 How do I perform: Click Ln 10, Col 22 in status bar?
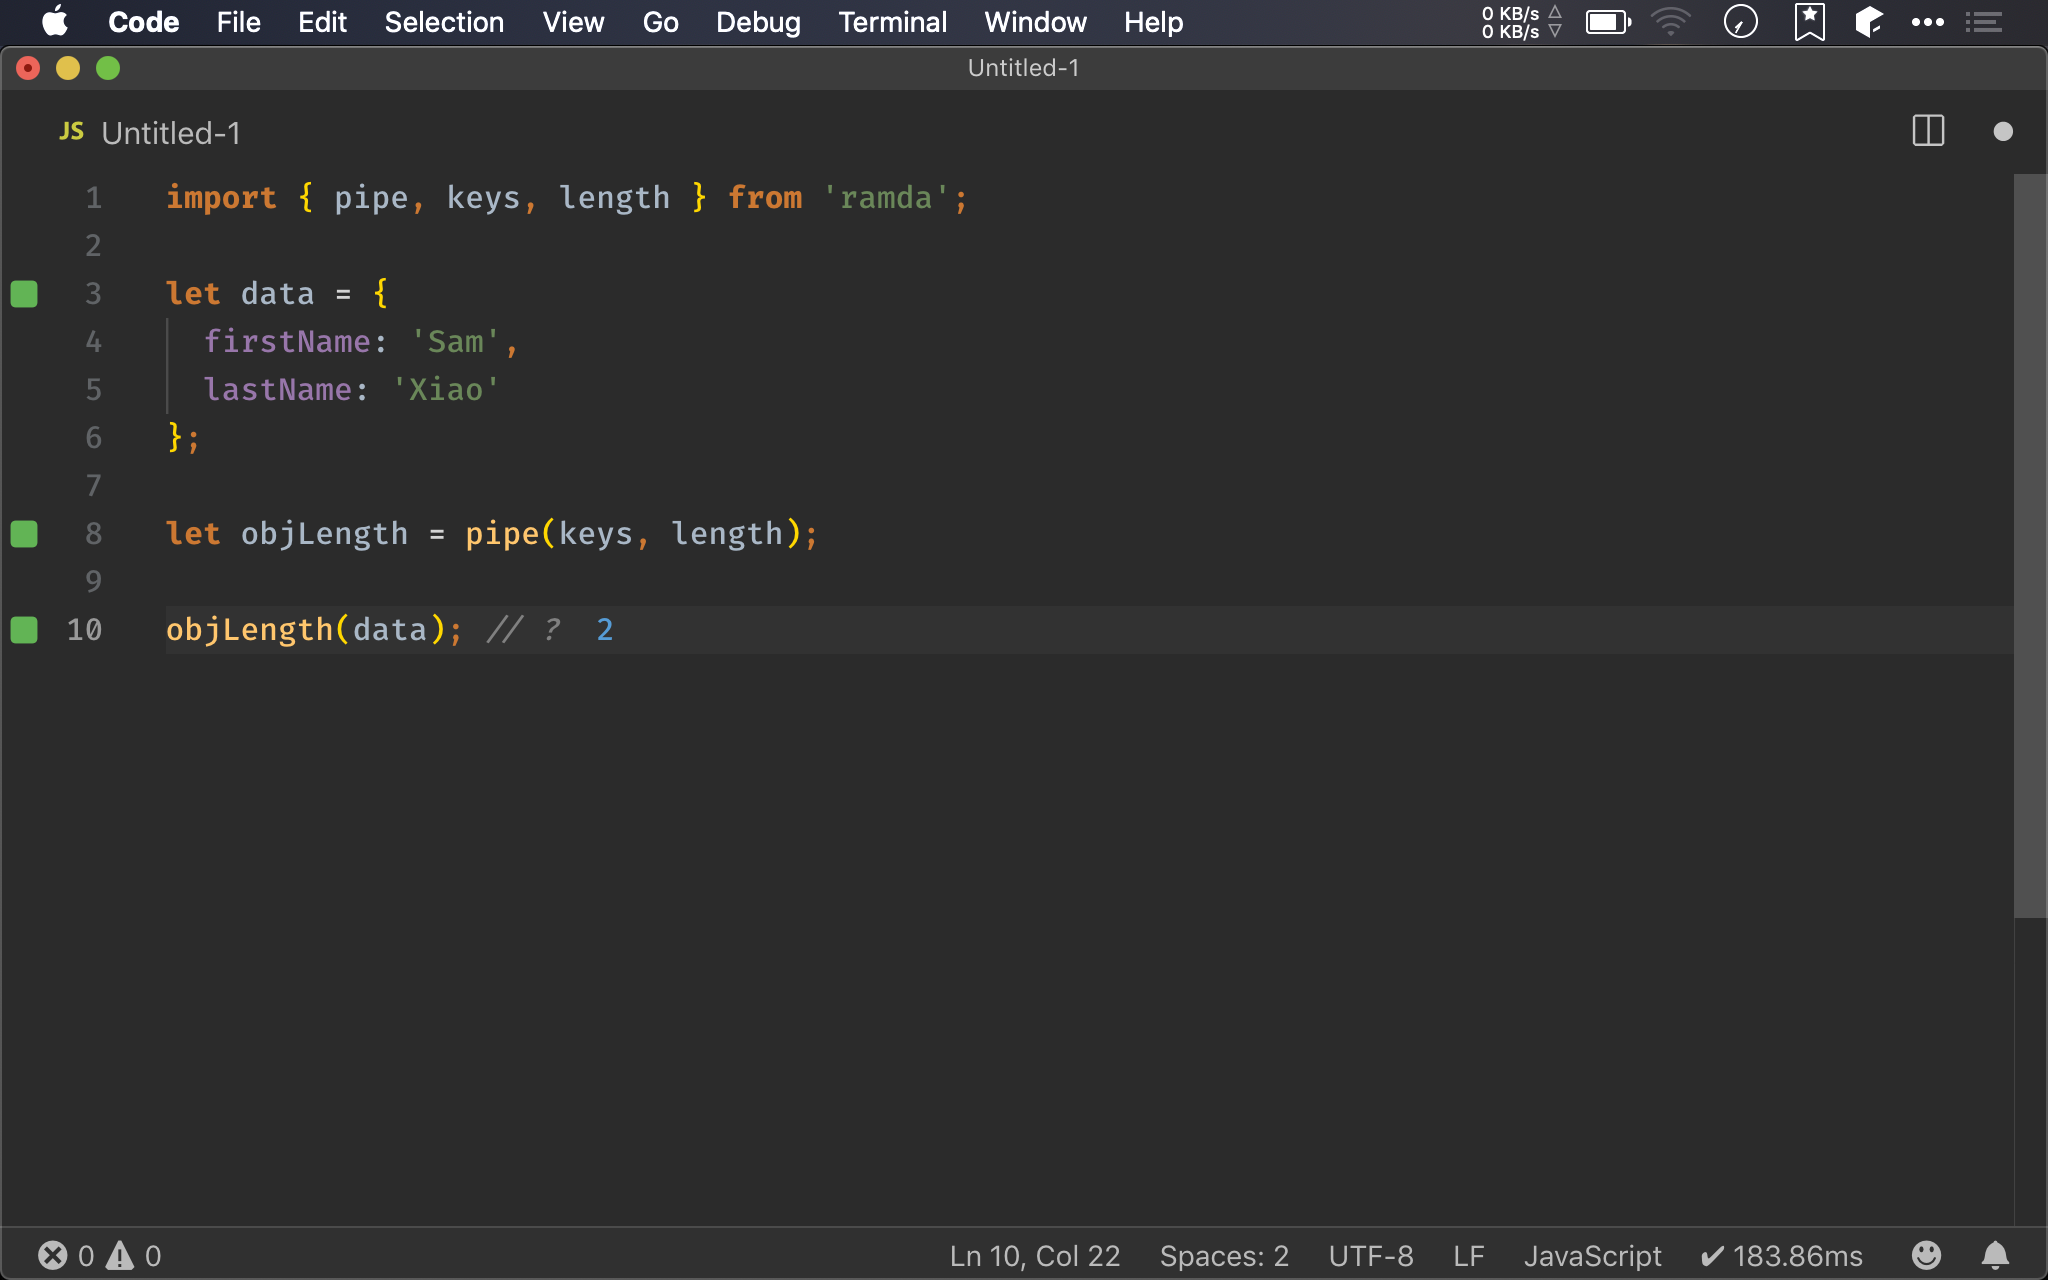tap(1035, 1255)
